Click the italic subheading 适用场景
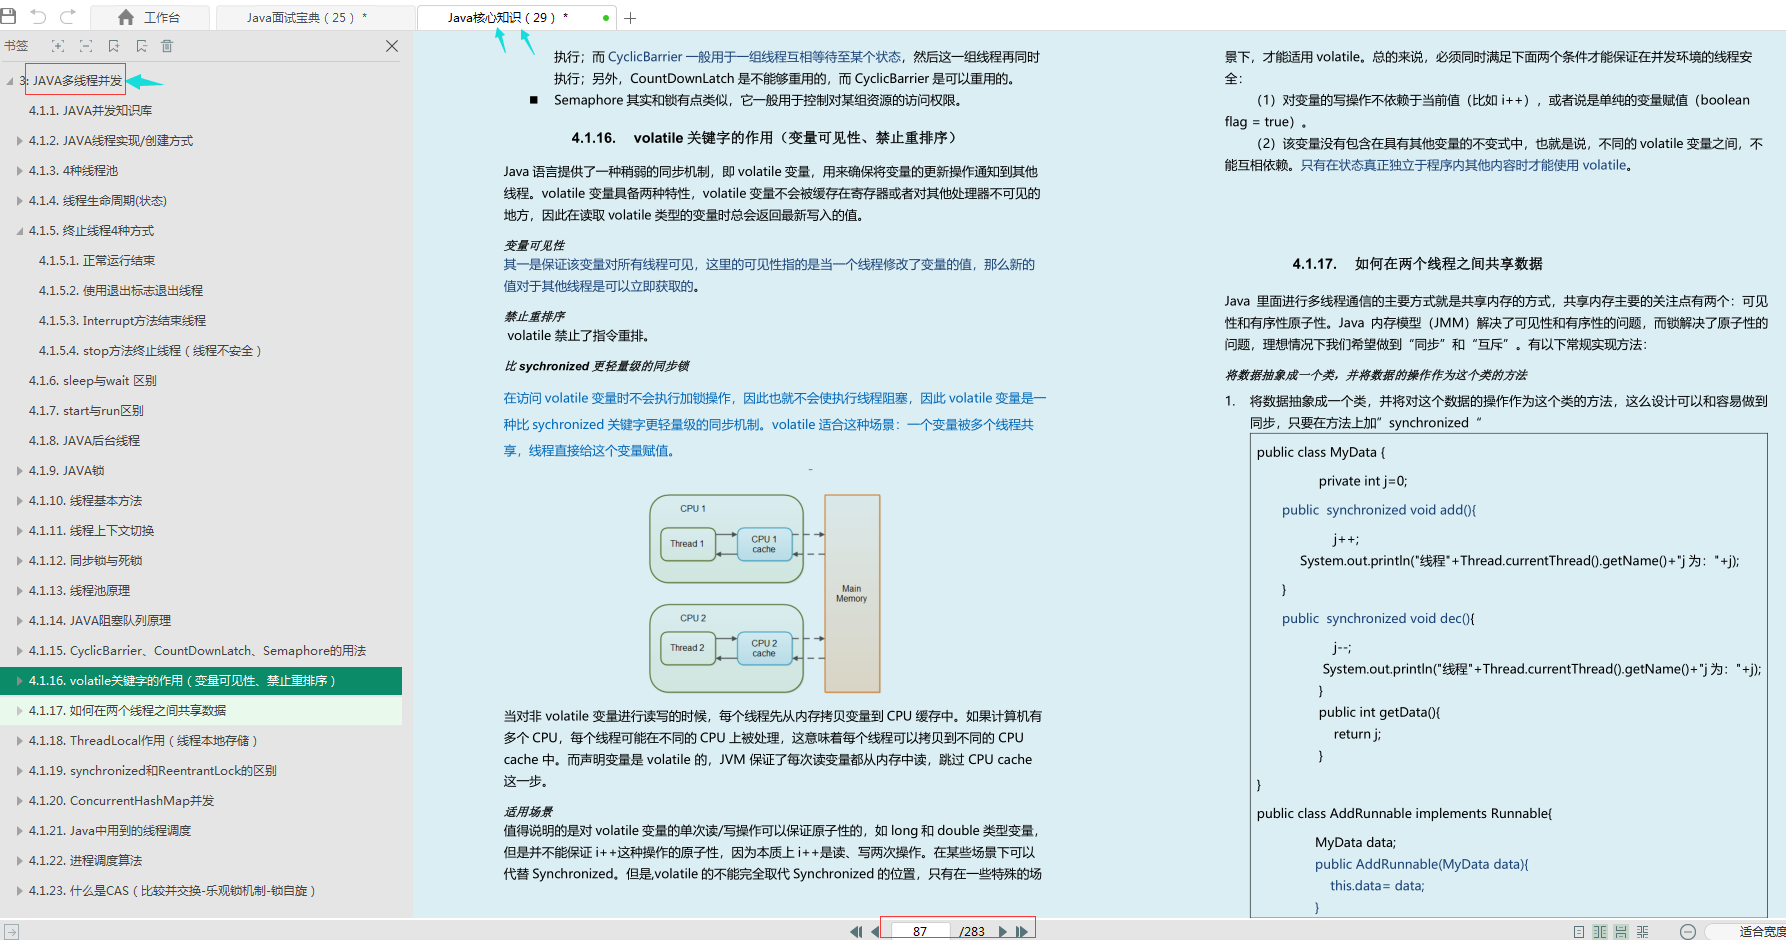The image size is (1786, 940). 528,812
